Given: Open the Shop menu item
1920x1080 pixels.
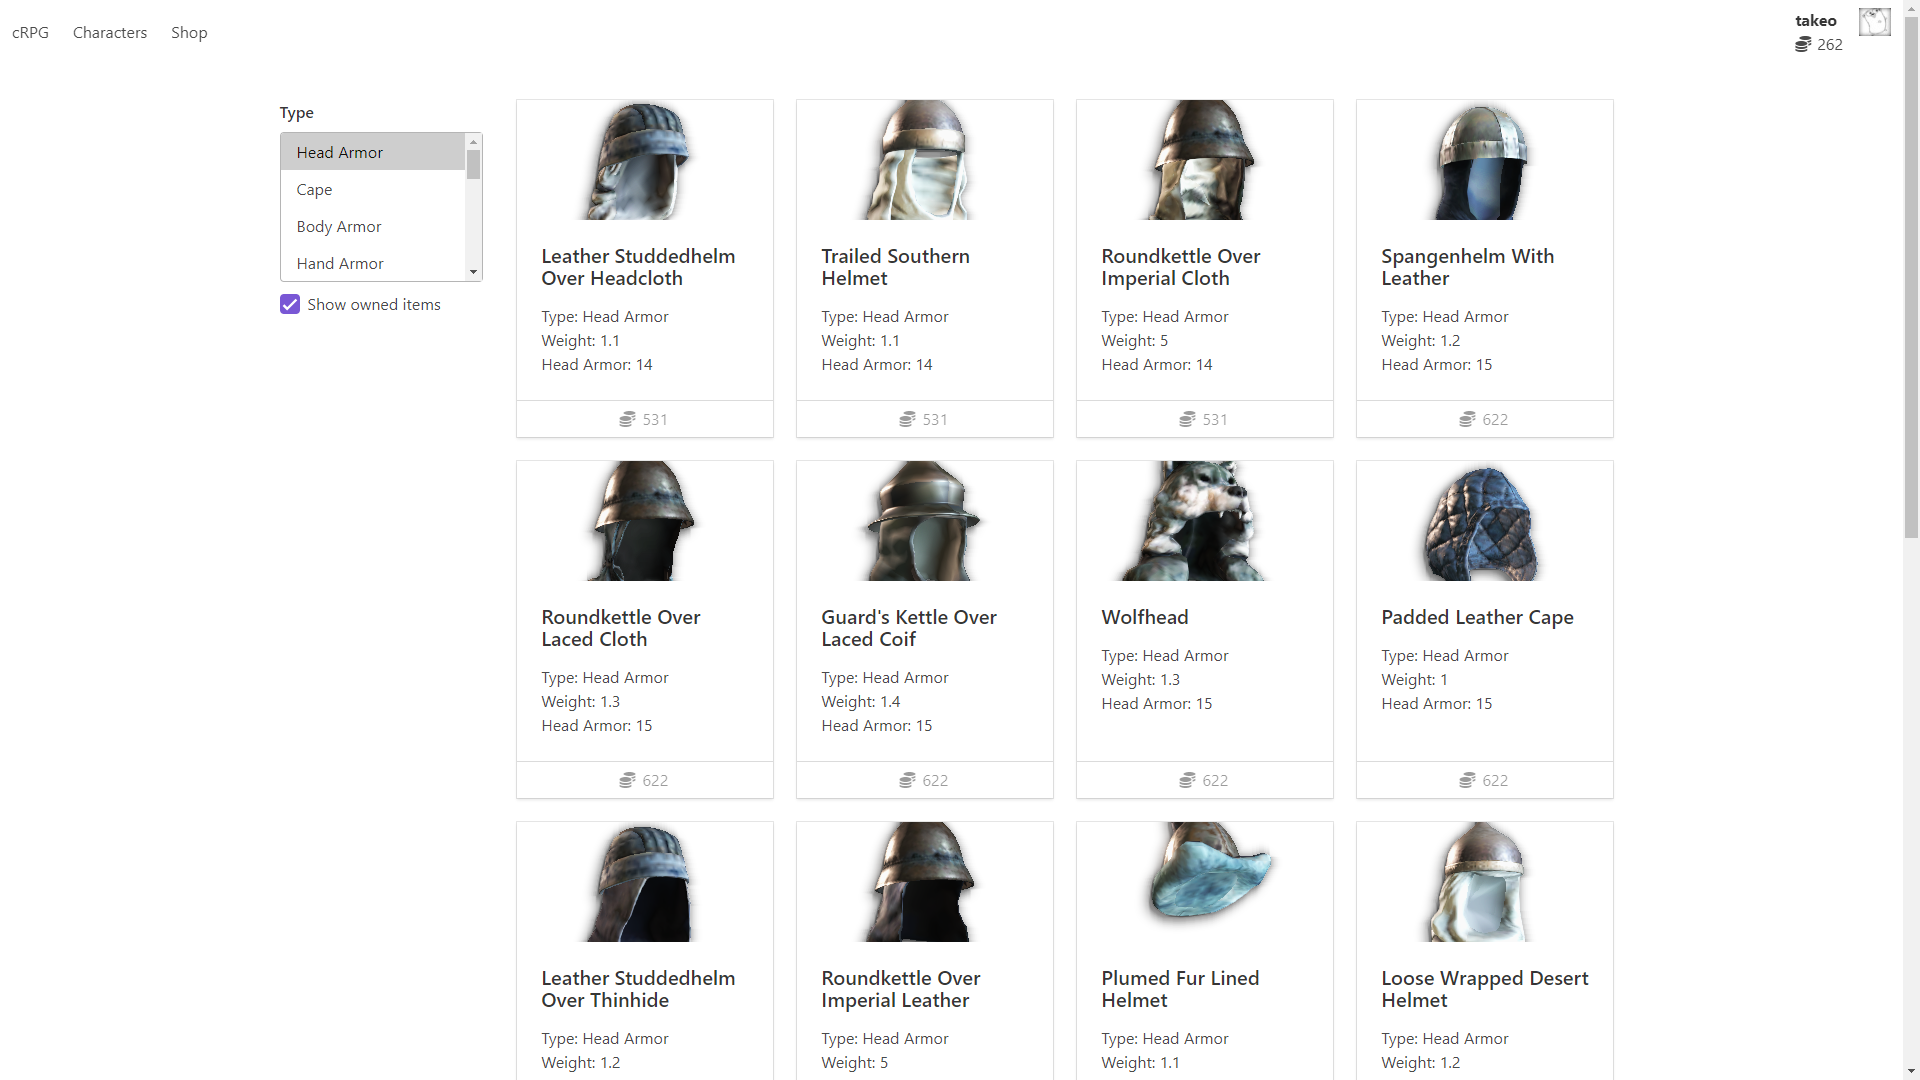Looking at the screenshot, I should pos(189,33).
